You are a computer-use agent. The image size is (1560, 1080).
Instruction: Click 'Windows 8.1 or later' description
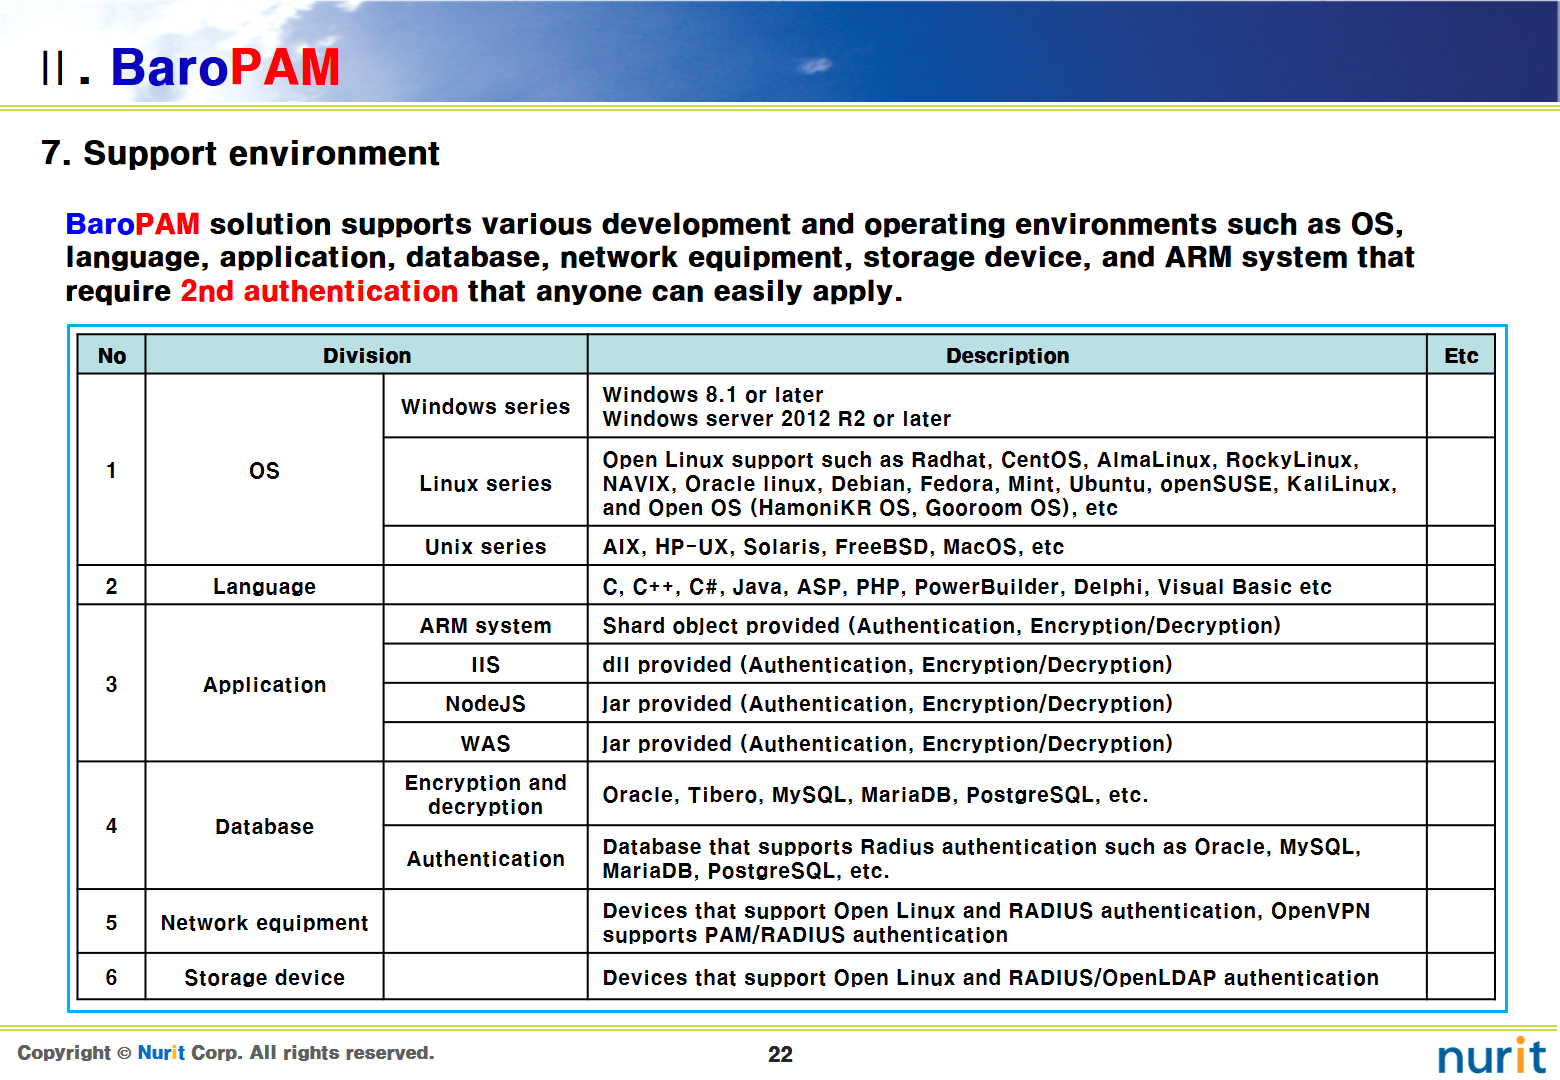(x=713, y=394)
